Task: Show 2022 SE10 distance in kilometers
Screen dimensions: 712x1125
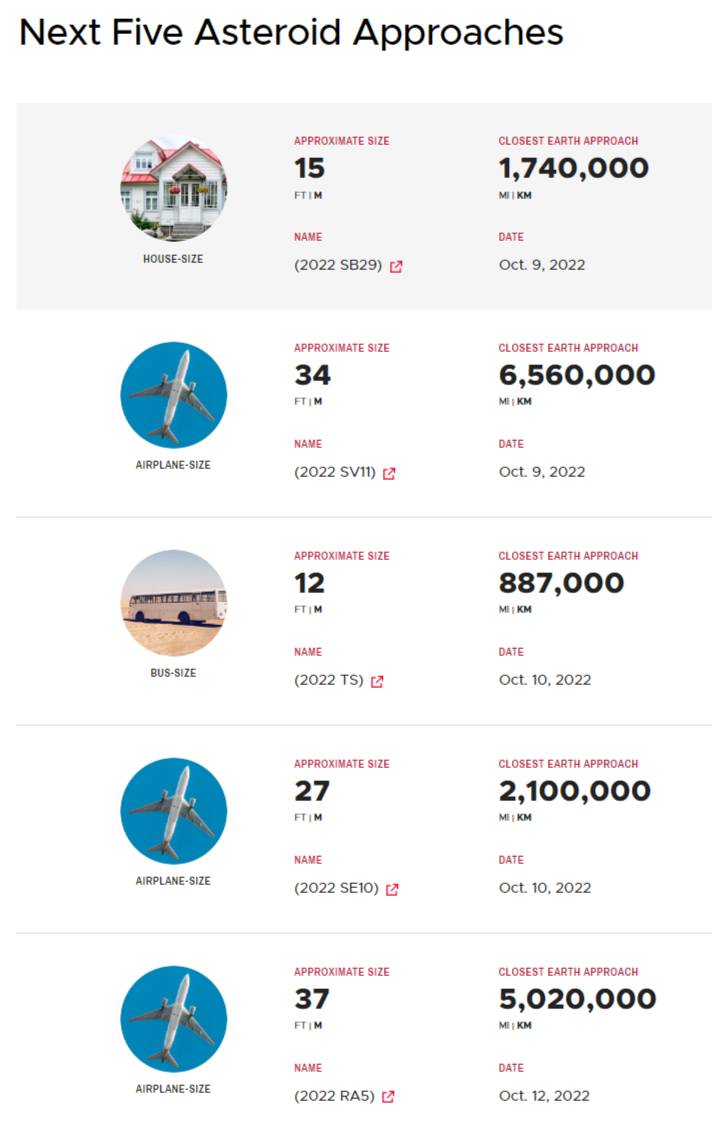Action: coord(525,818)
